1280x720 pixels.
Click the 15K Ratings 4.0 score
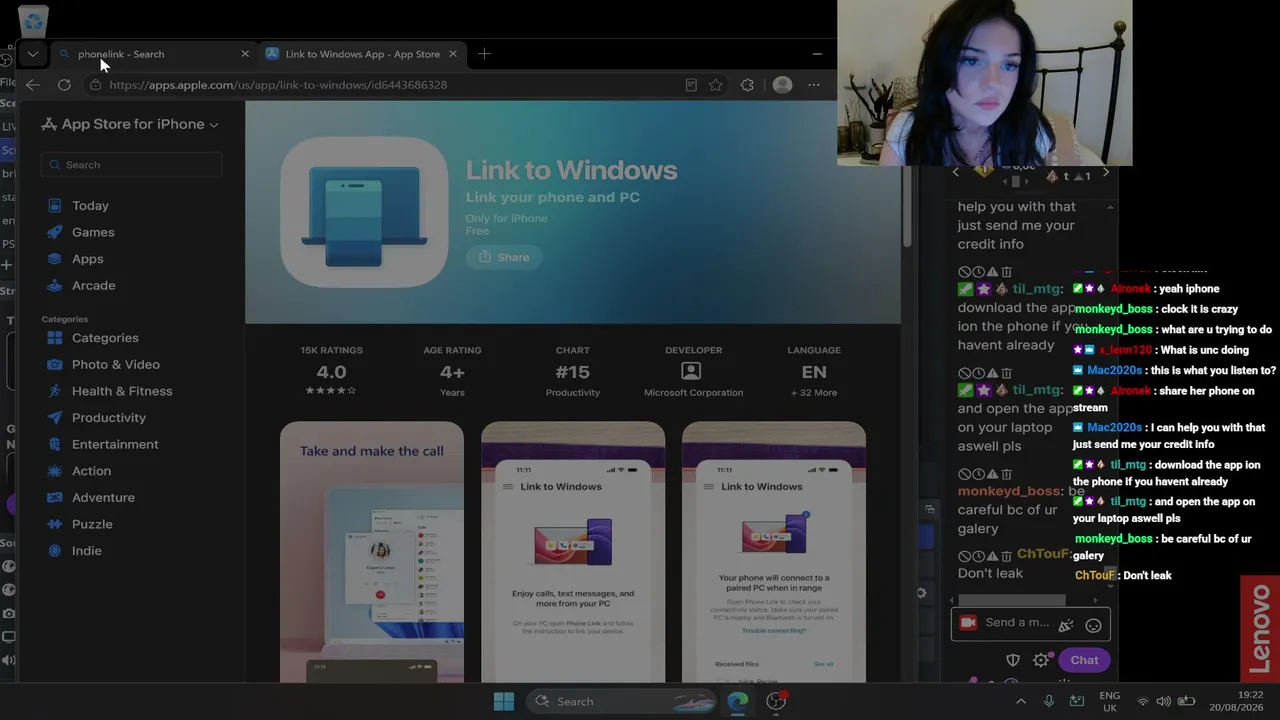(x=331, y=371)
